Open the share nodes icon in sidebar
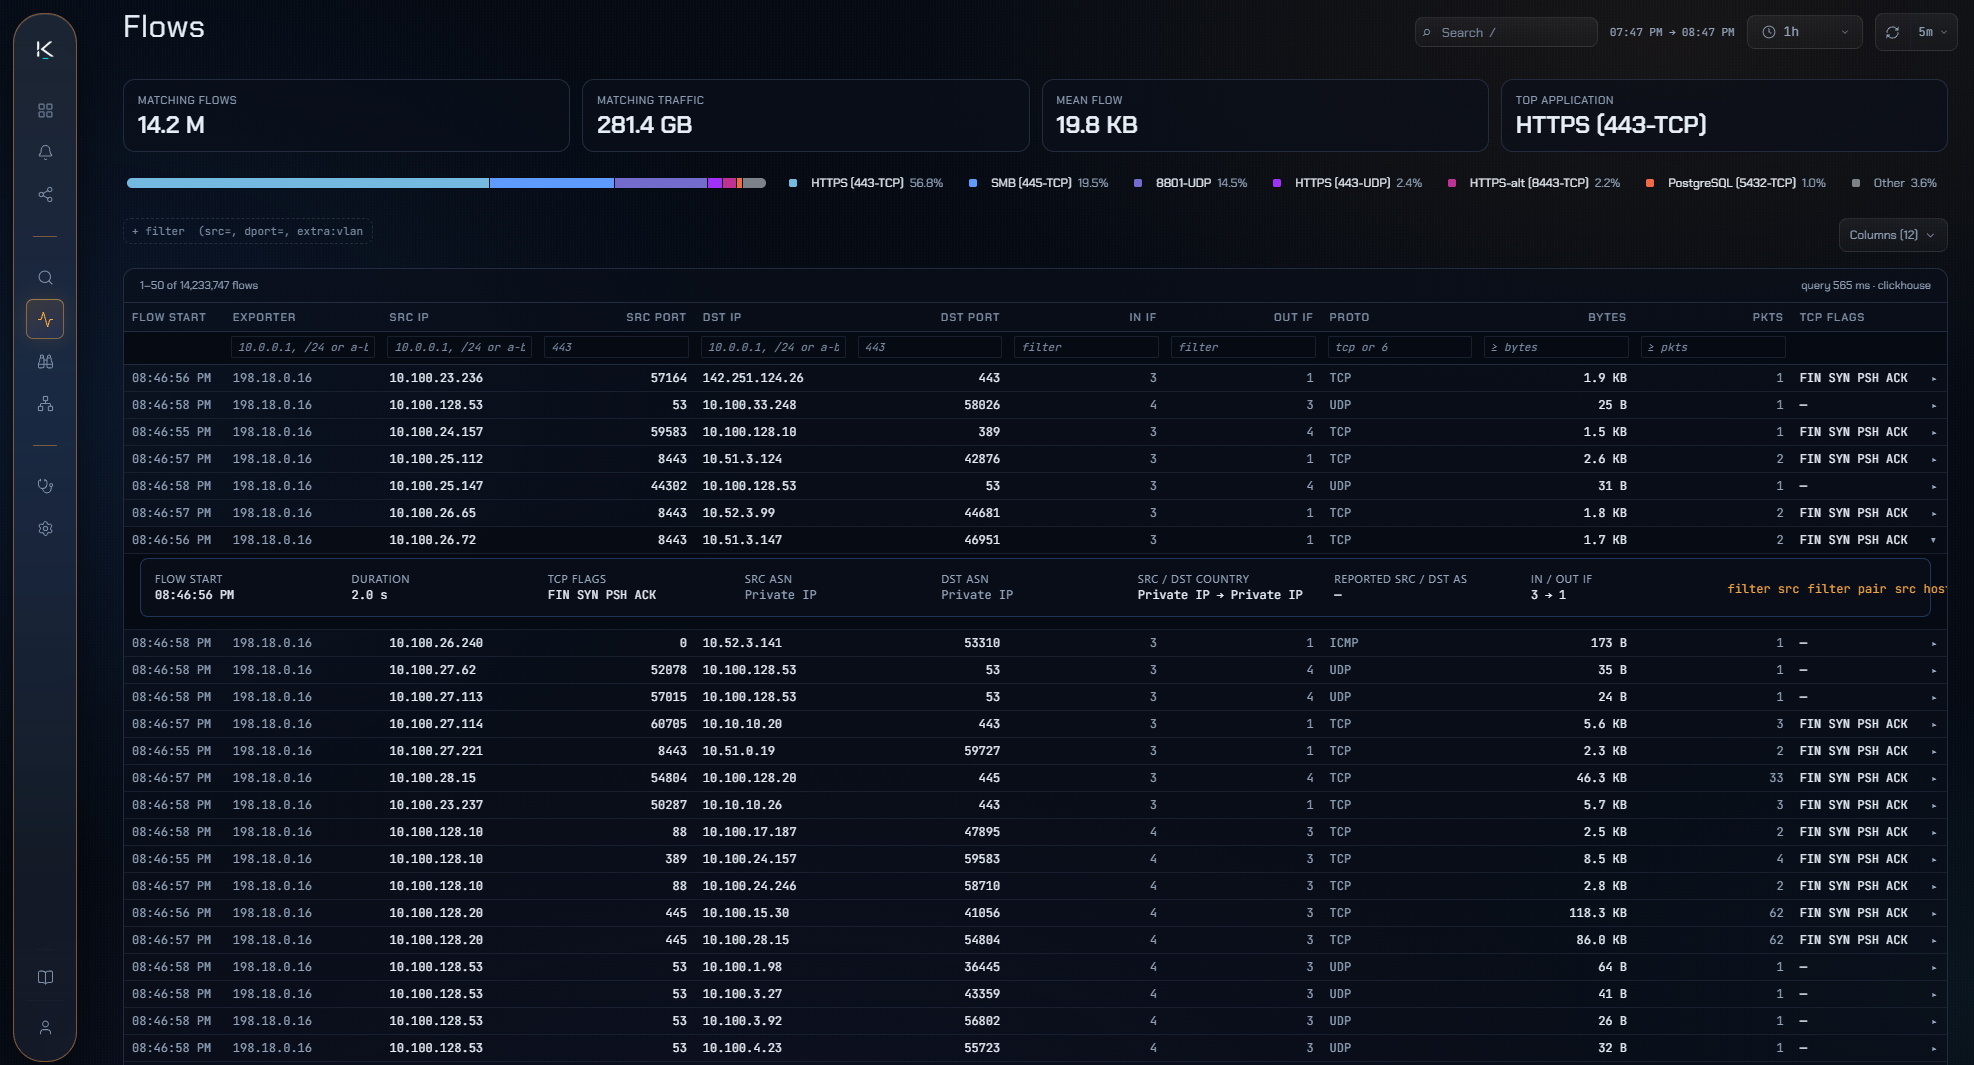Screen dimensions: 1974x1065 tap(45, 194)
